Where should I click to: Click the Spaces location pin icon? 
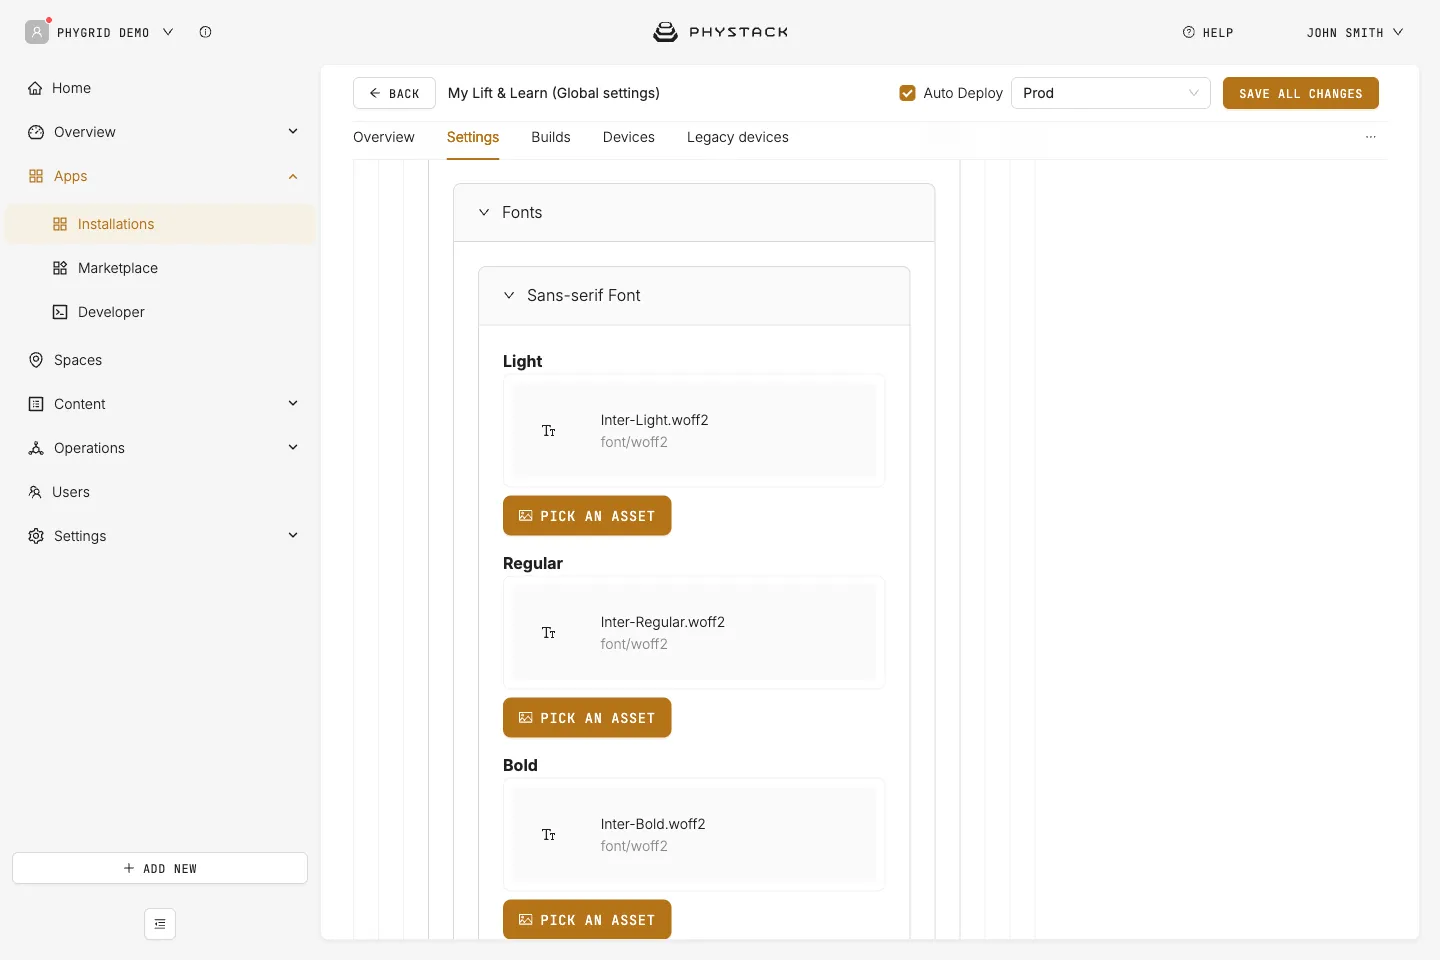(36, 360)
